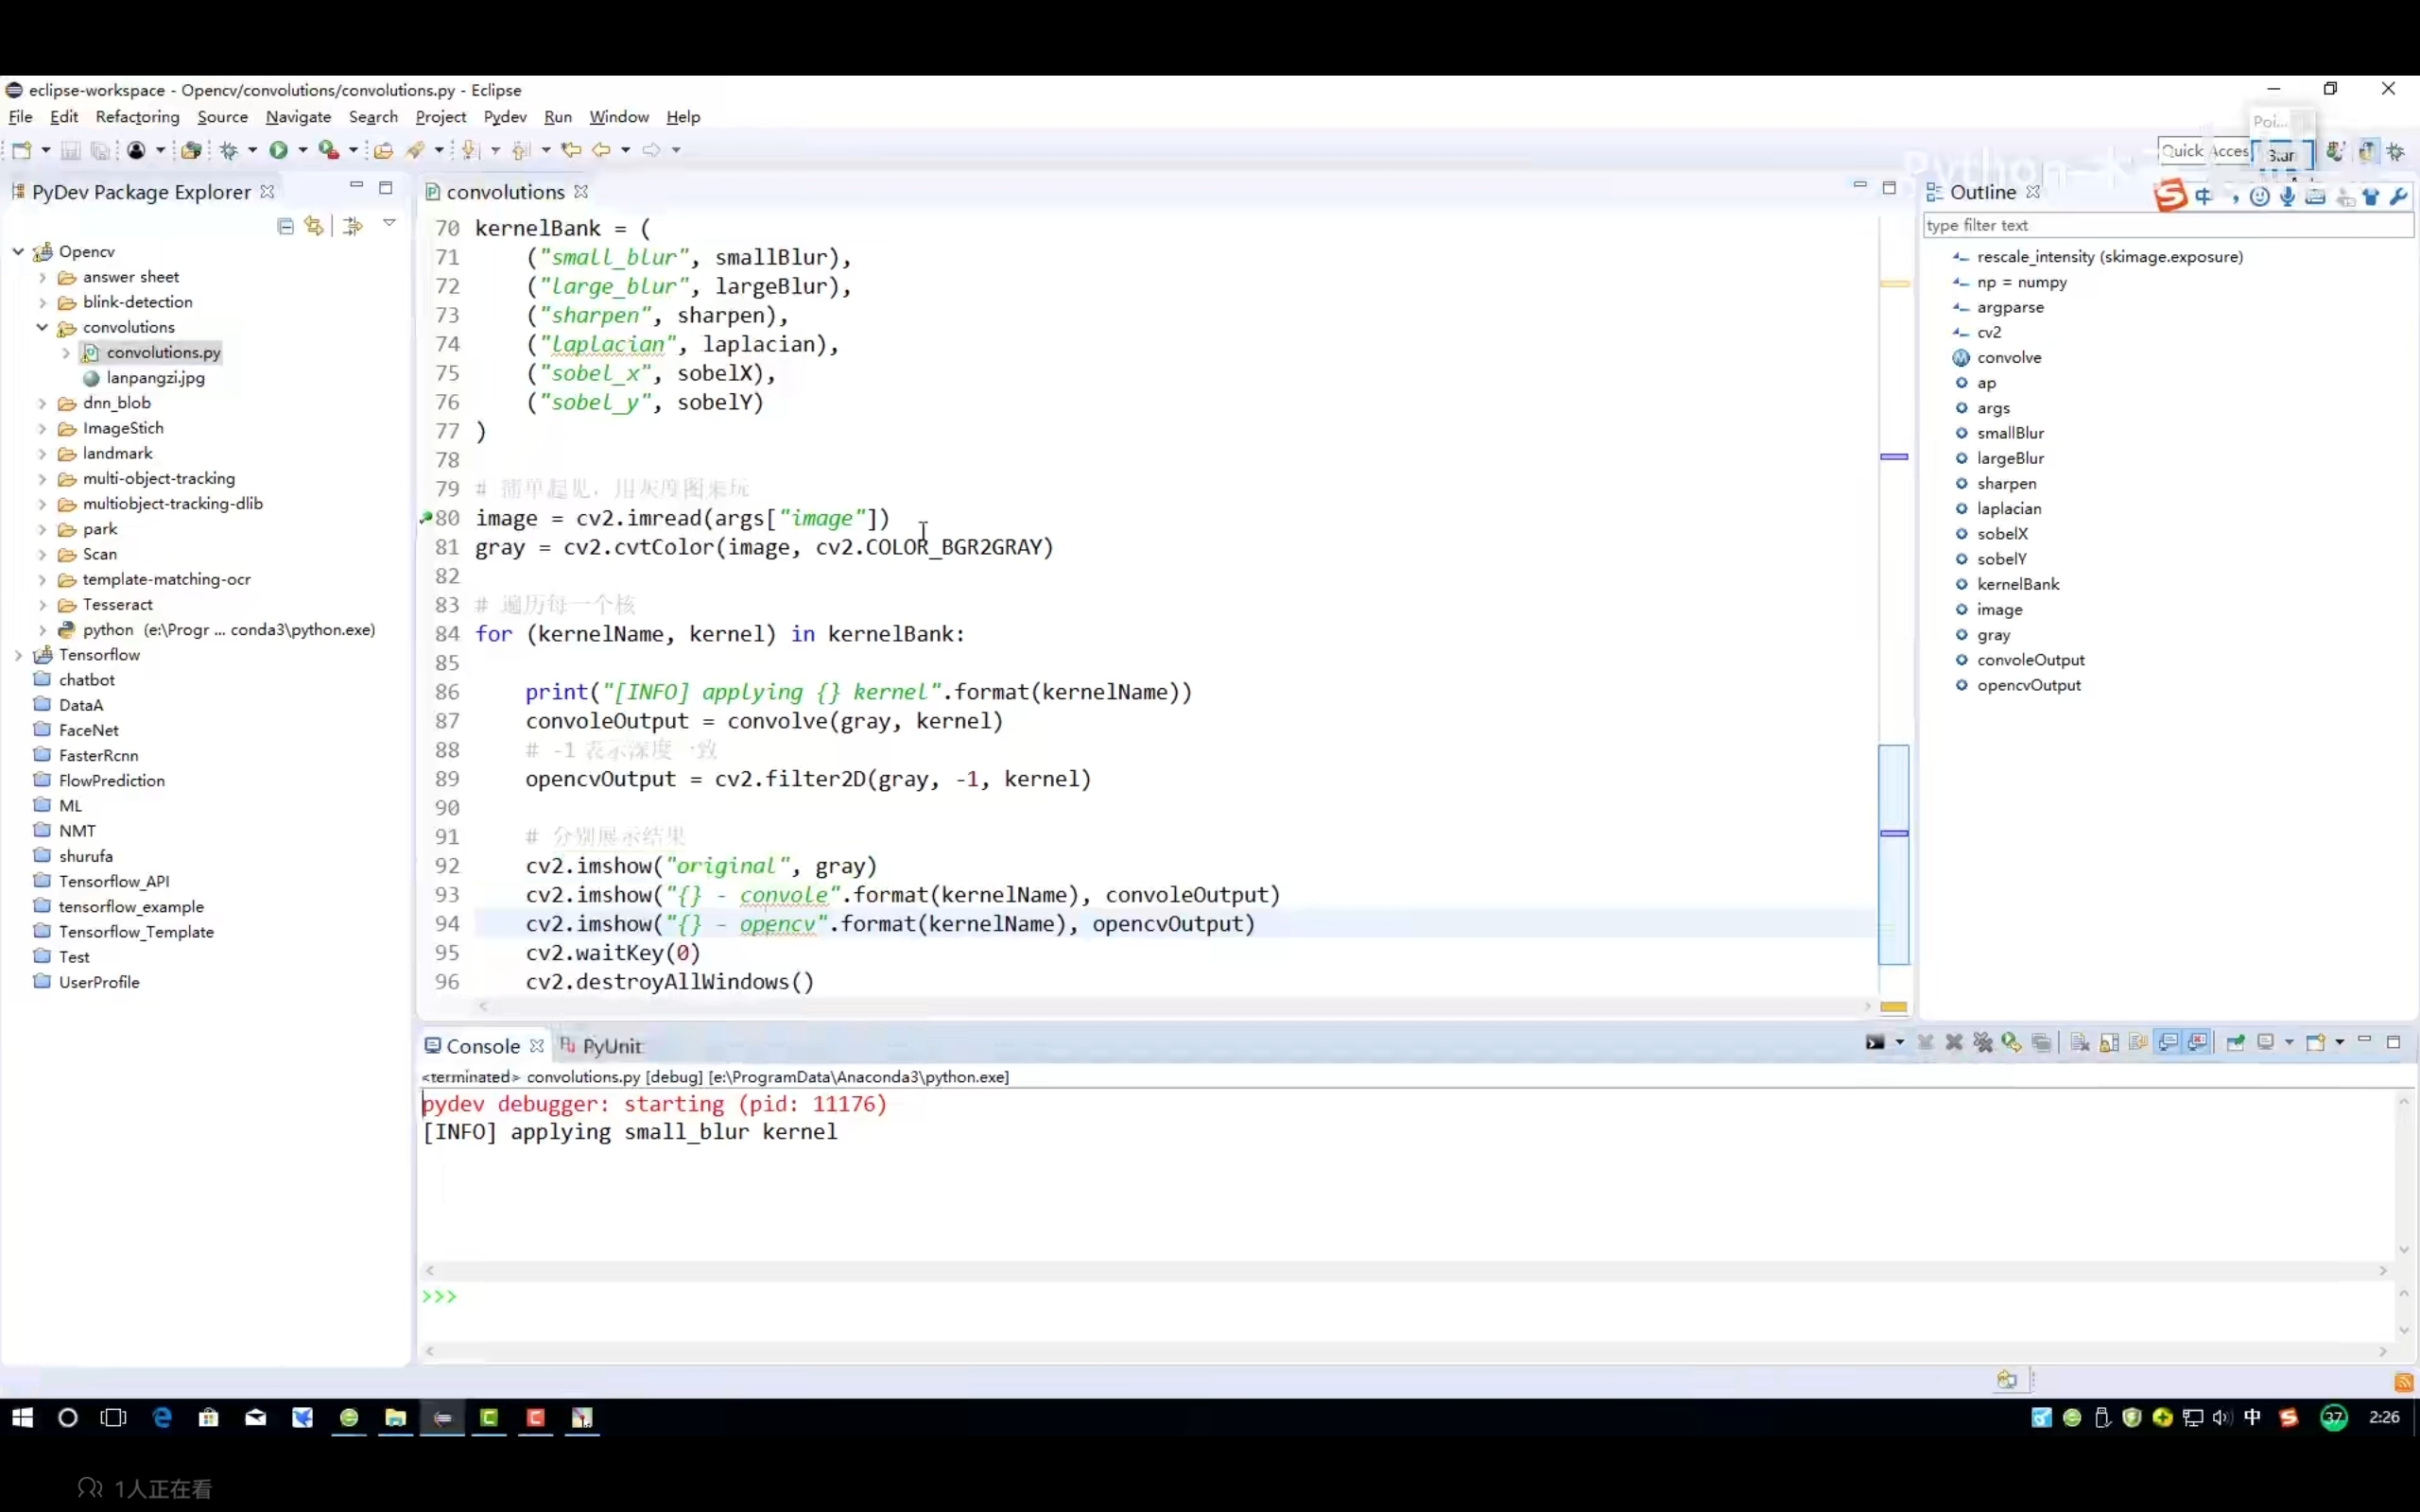The height and width of the screenshot is (1512, 2420).
Task: Select convolutions.py in PyDev explorer
Action: click(x=164, y=352)
